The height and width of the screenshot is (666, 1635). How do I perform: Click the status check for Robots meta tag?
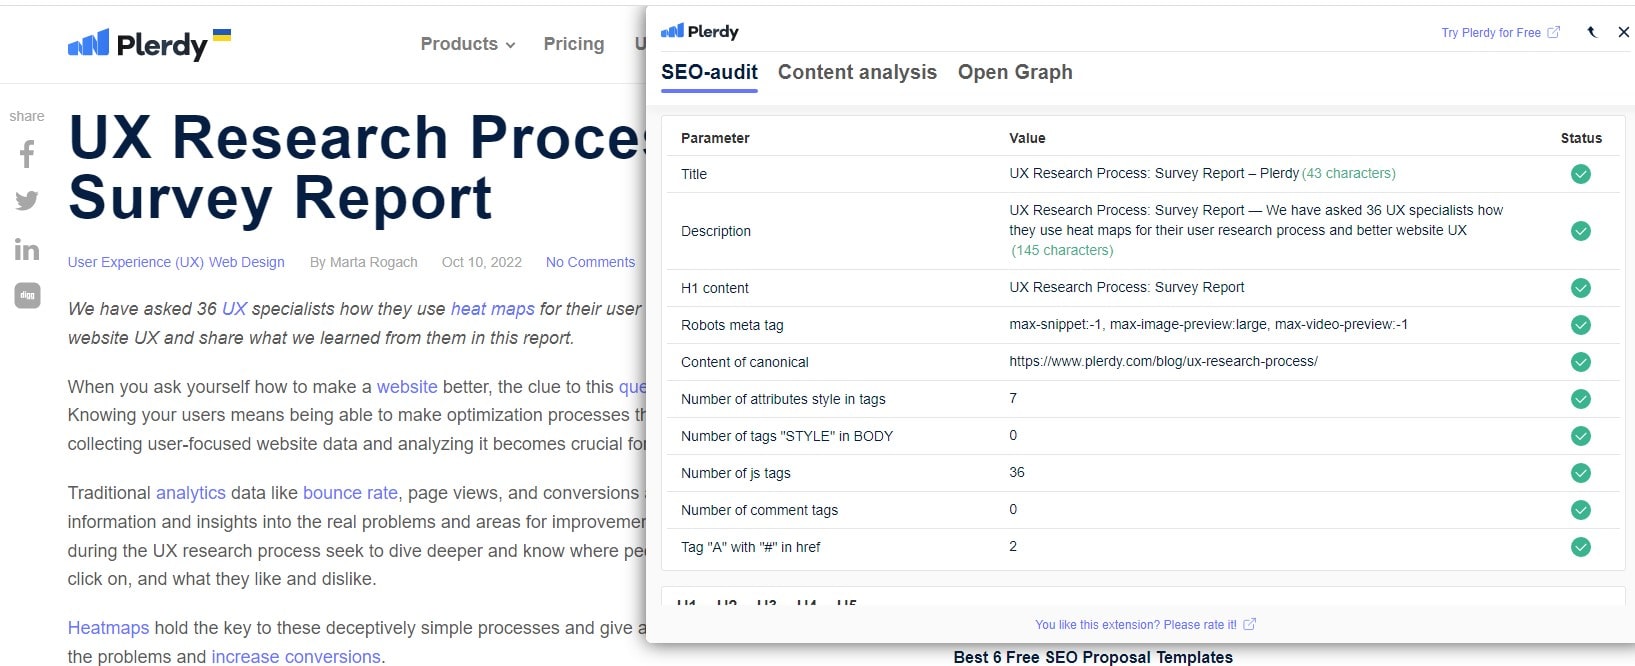click(x=1580, y=325)
